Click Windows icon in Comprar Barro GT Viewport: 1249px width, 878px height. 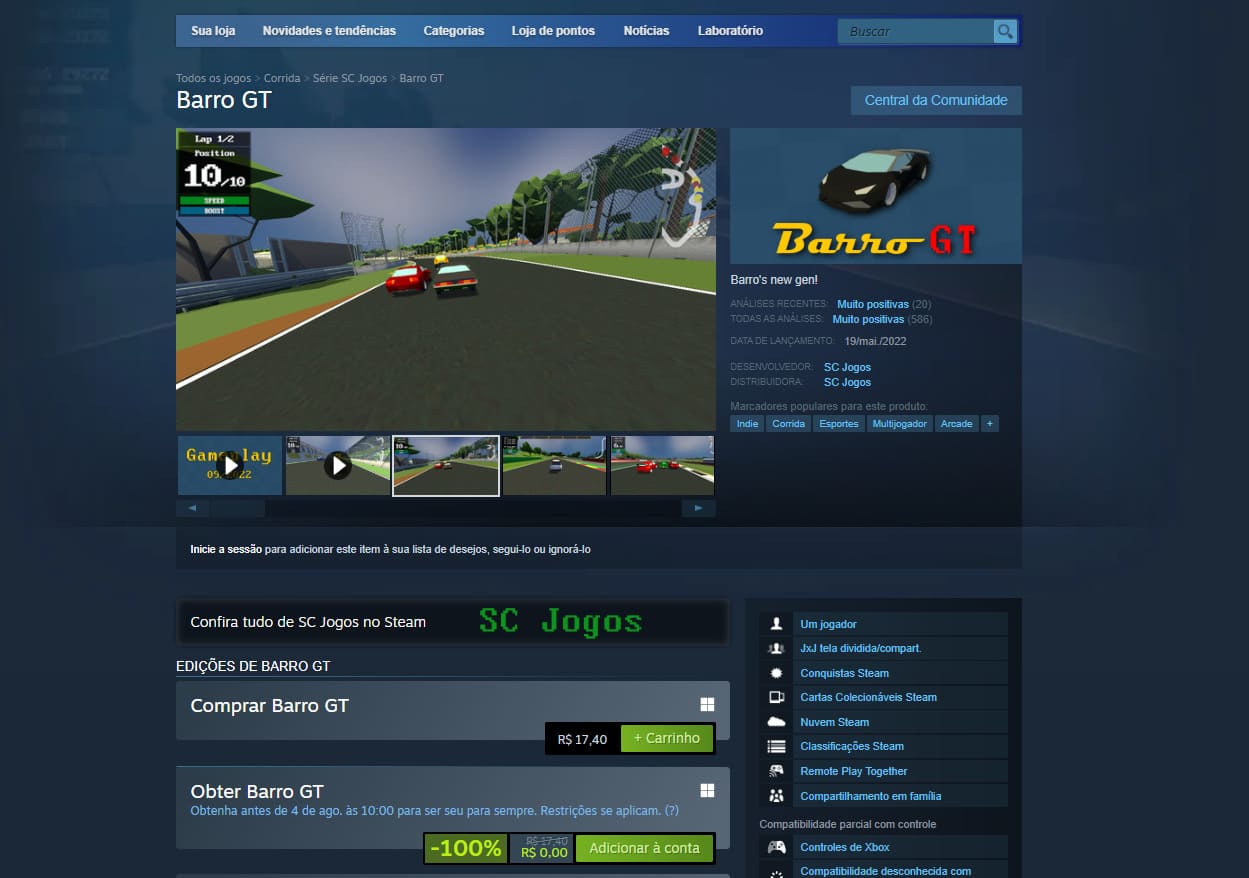(x=707, y=704)
